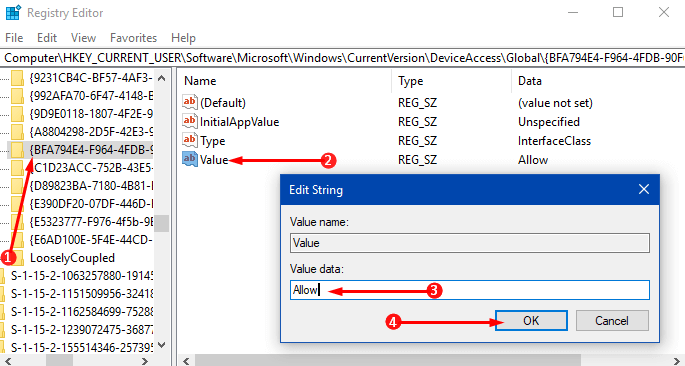
Task: Click the tree vertical scrollbar thumb
Action: point(162,223)
